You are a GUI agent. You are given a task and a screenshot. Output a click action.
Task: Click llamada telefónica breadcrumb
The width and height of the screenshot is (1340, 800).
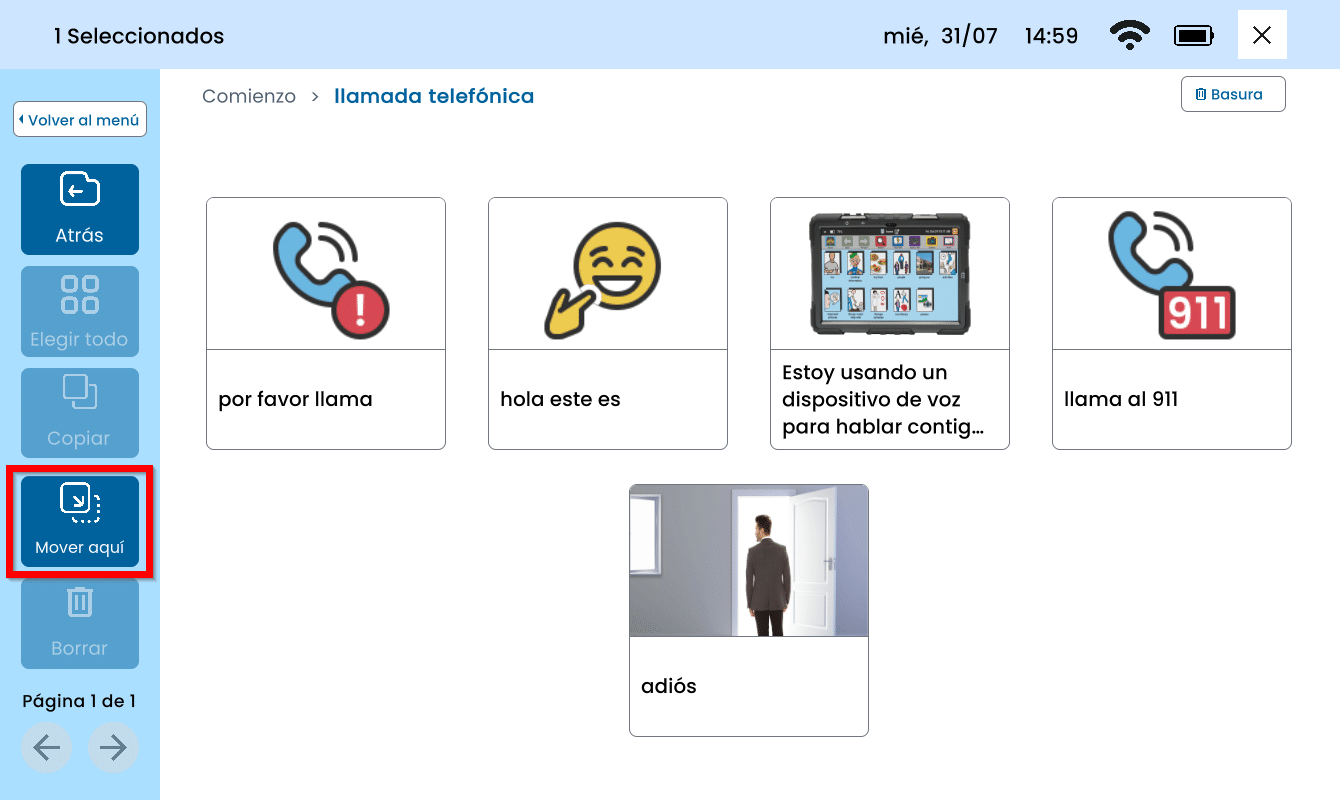click(434, 96)
